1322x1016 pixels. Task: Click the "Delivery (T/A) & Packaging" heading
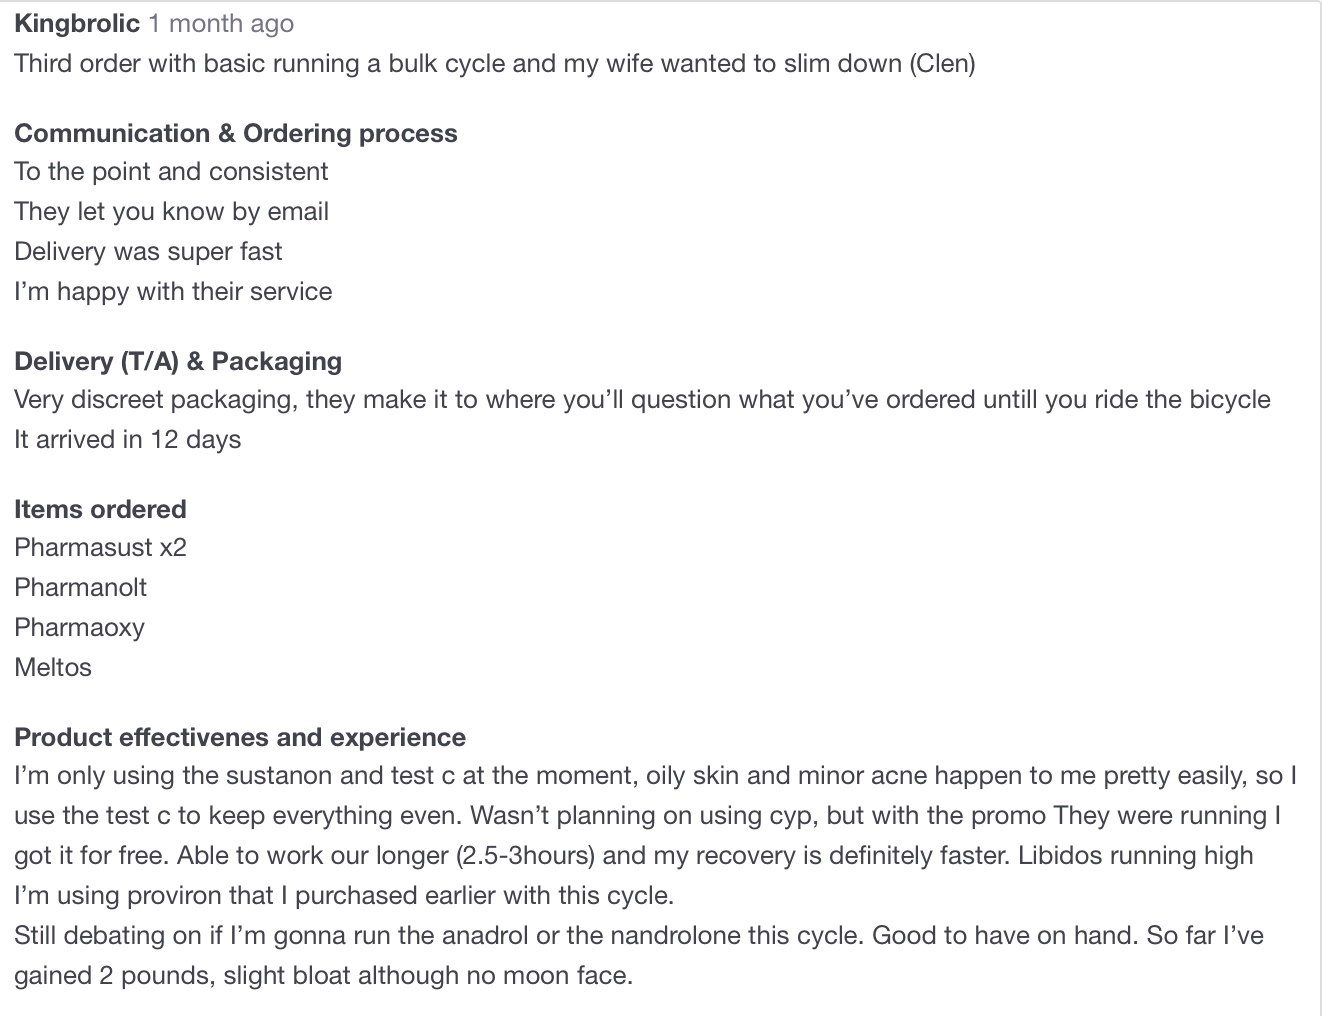tap(178, 361)
